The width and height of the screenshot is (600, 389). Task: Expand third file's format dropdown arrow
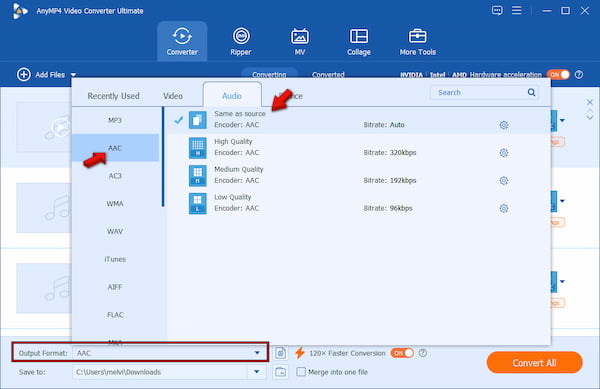click(562, 282)
